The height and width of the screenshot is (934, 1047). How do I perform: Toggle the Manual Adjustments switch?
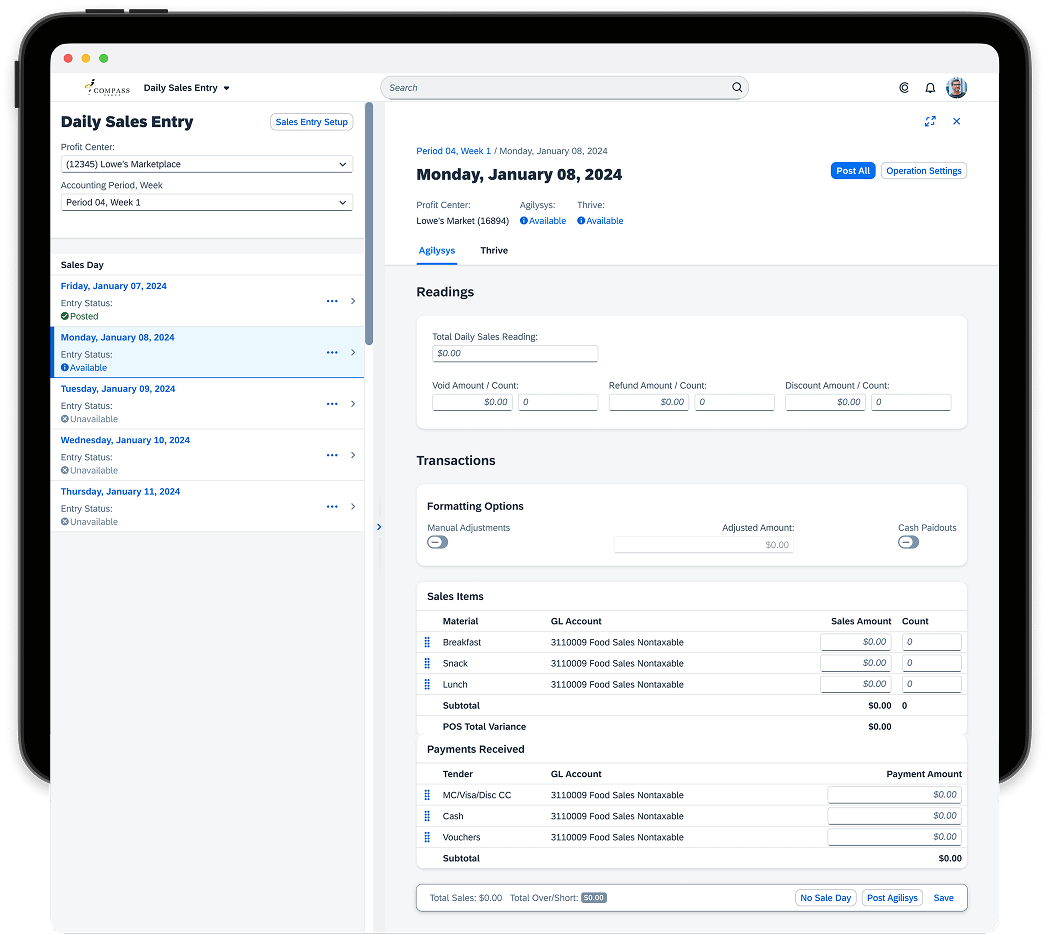(x=437, y=542)
